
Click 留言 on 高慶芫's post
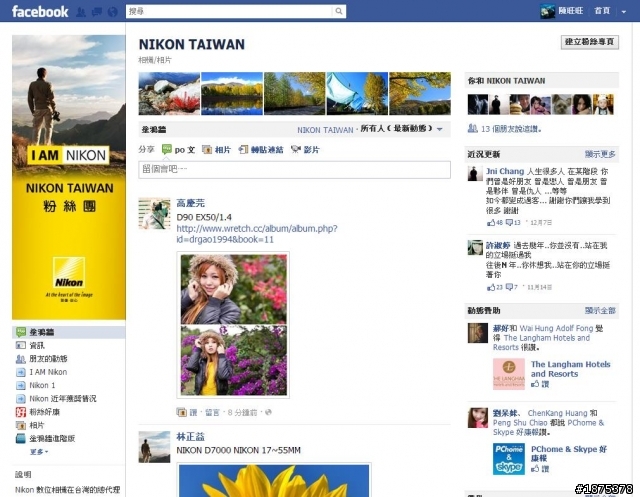pyautogui.click(x=212, y=413)
